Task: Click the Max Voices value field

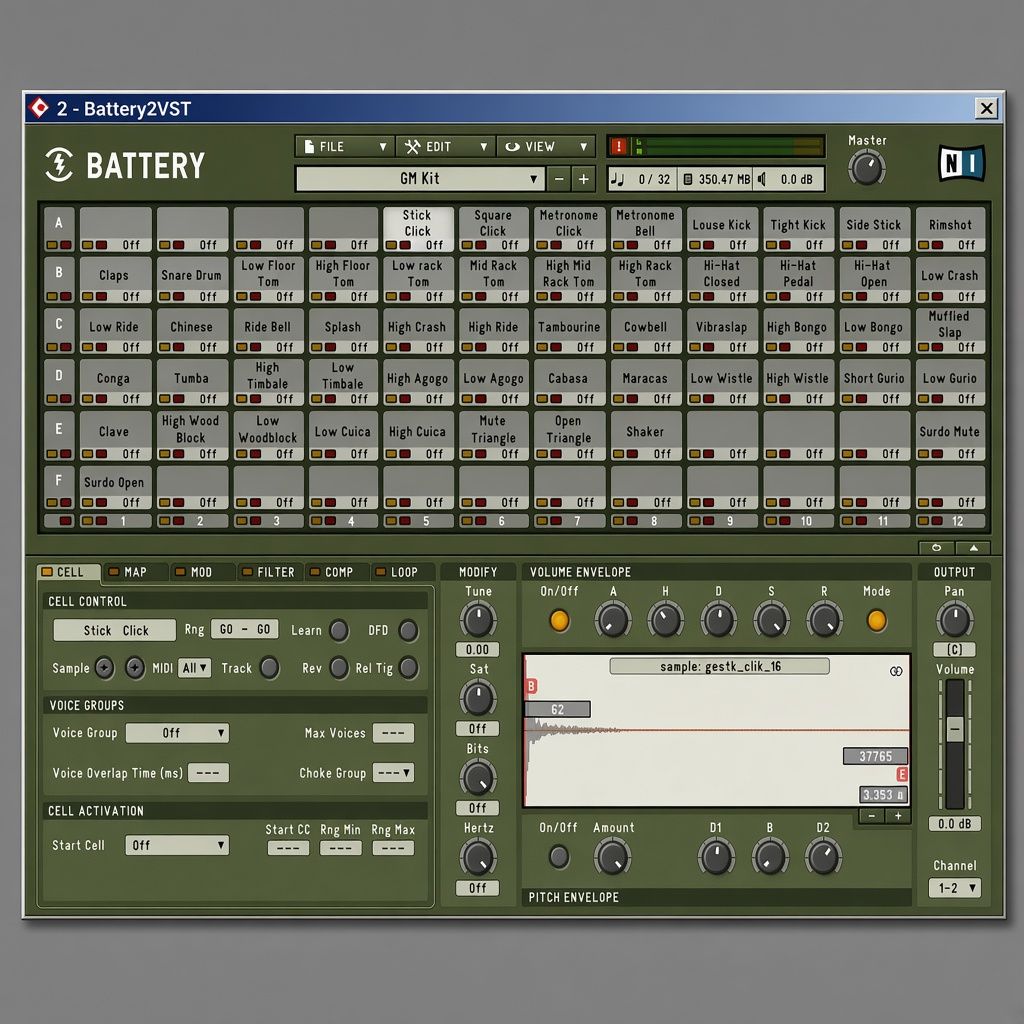Action: pos(393,733)
